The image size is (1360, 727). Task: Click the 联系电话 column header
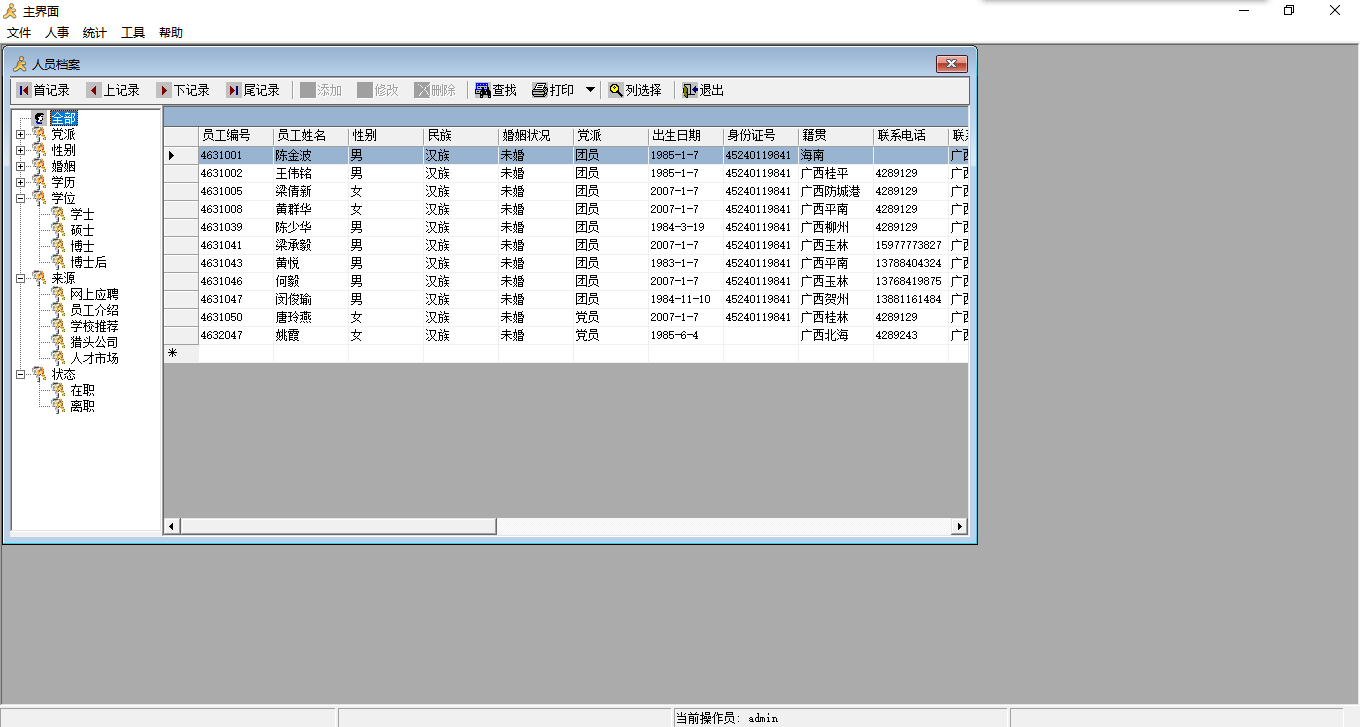tap(911, 136)
